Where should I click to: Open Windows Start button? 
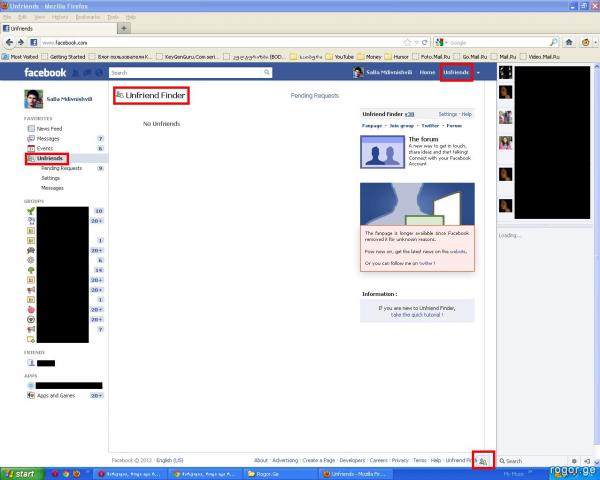[x=20, y=474]
